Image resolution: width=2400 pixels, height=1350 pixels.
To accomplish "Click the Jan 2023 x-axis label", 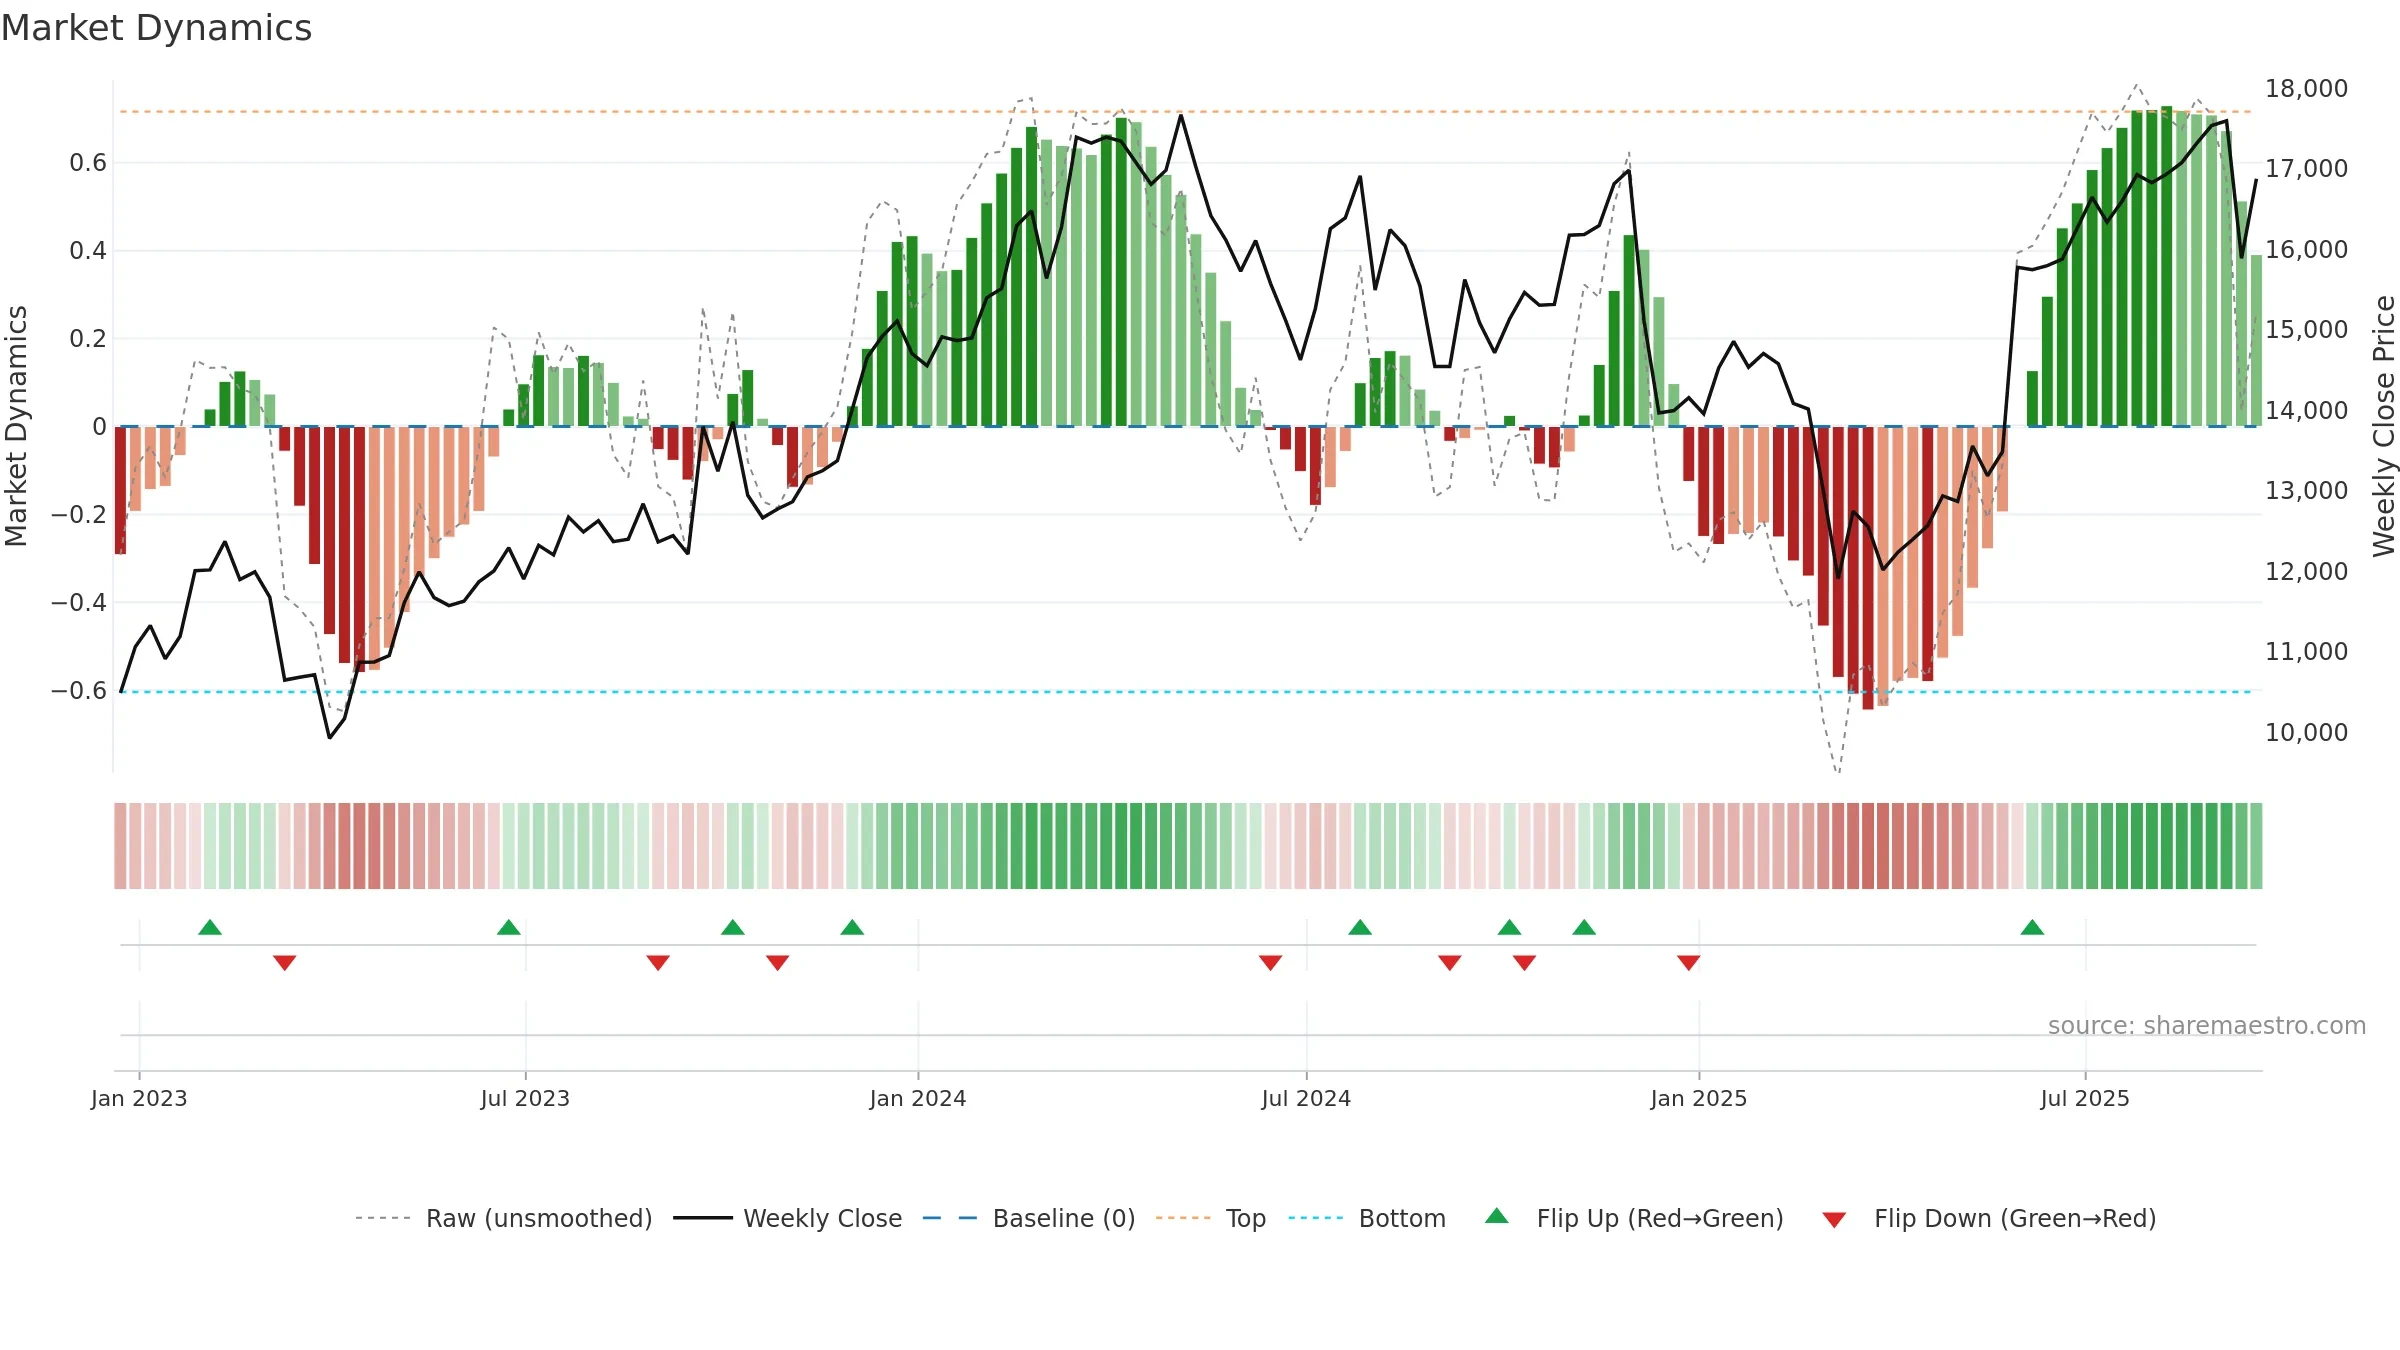I will 139,1098.
